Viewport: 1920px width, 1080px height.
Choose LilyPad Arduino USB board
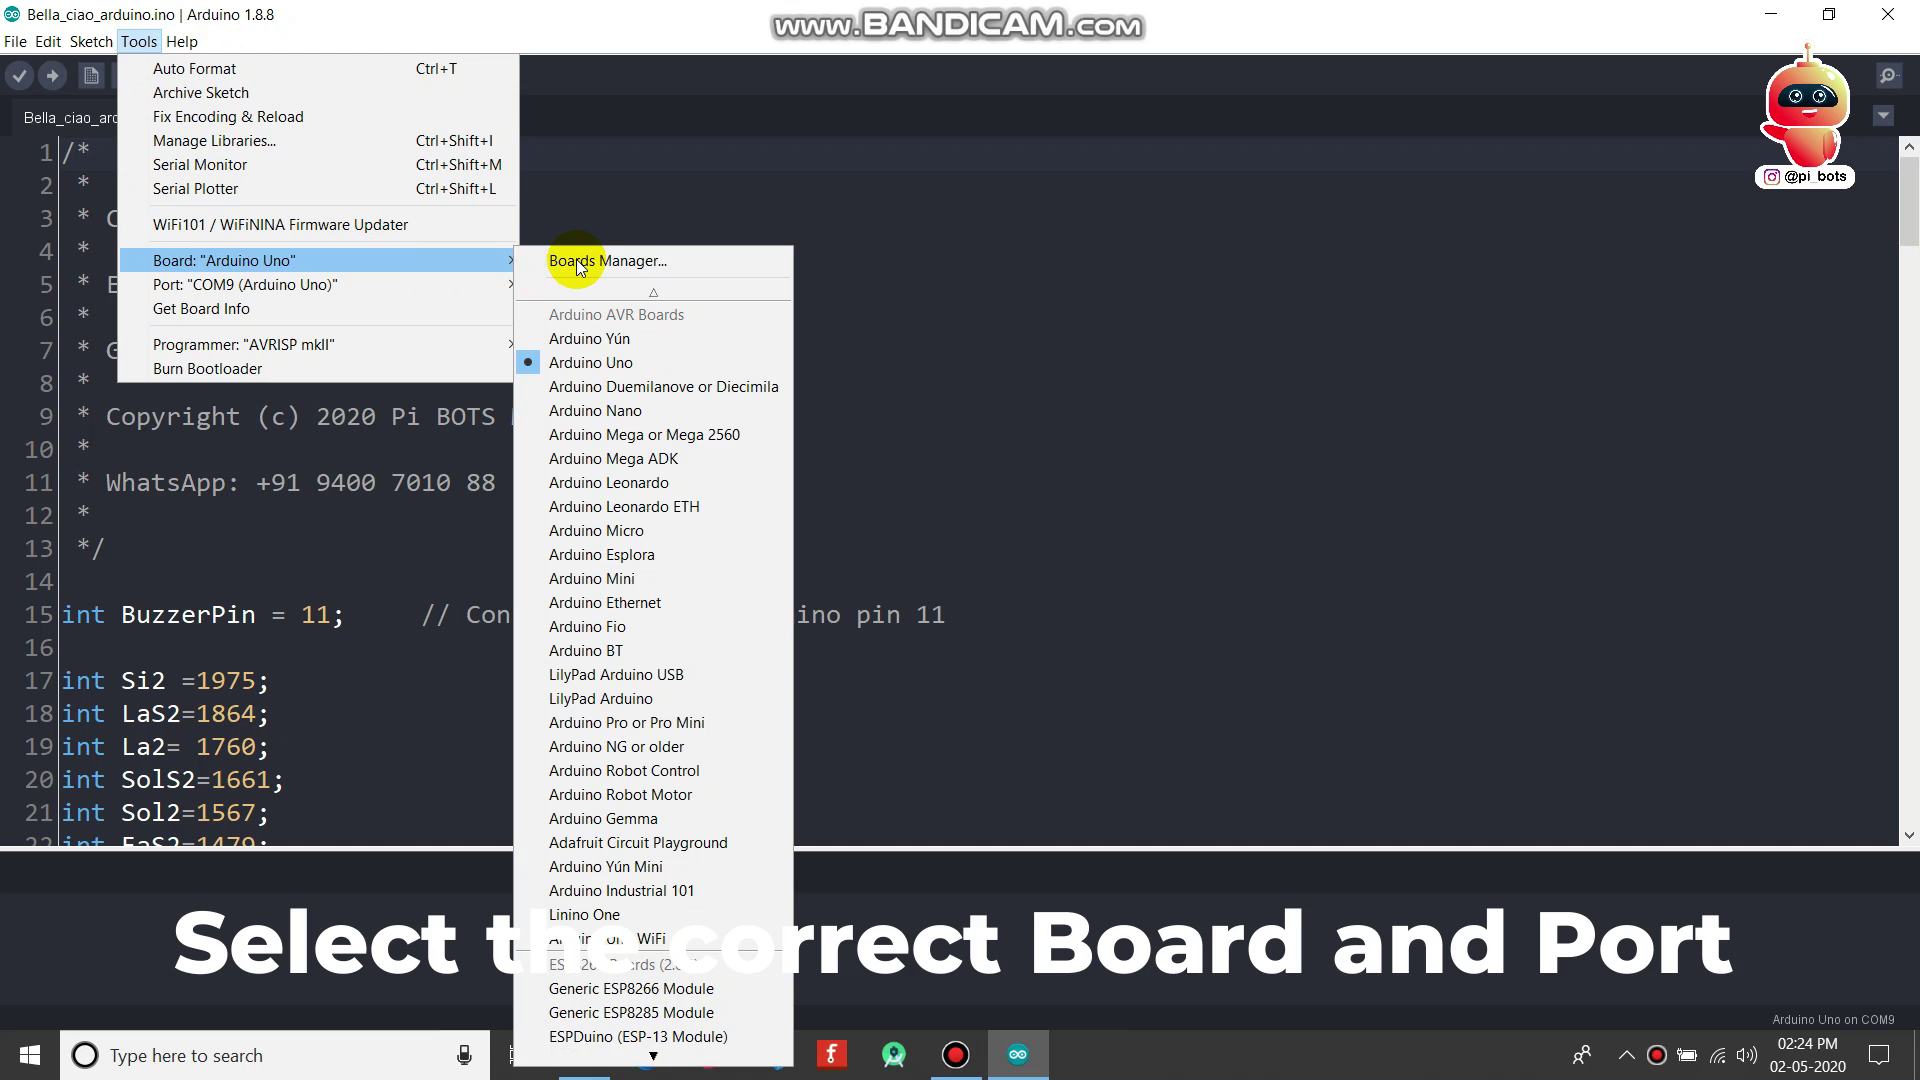point(653,675)
